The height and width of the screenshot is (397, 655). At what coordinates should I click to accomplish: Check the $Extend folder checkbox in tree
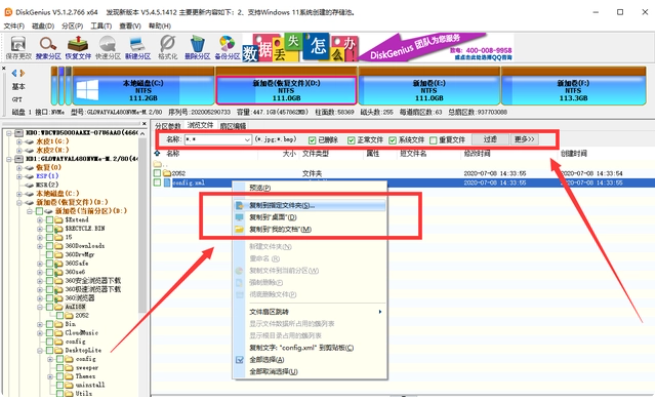click(x=49, y=220)
